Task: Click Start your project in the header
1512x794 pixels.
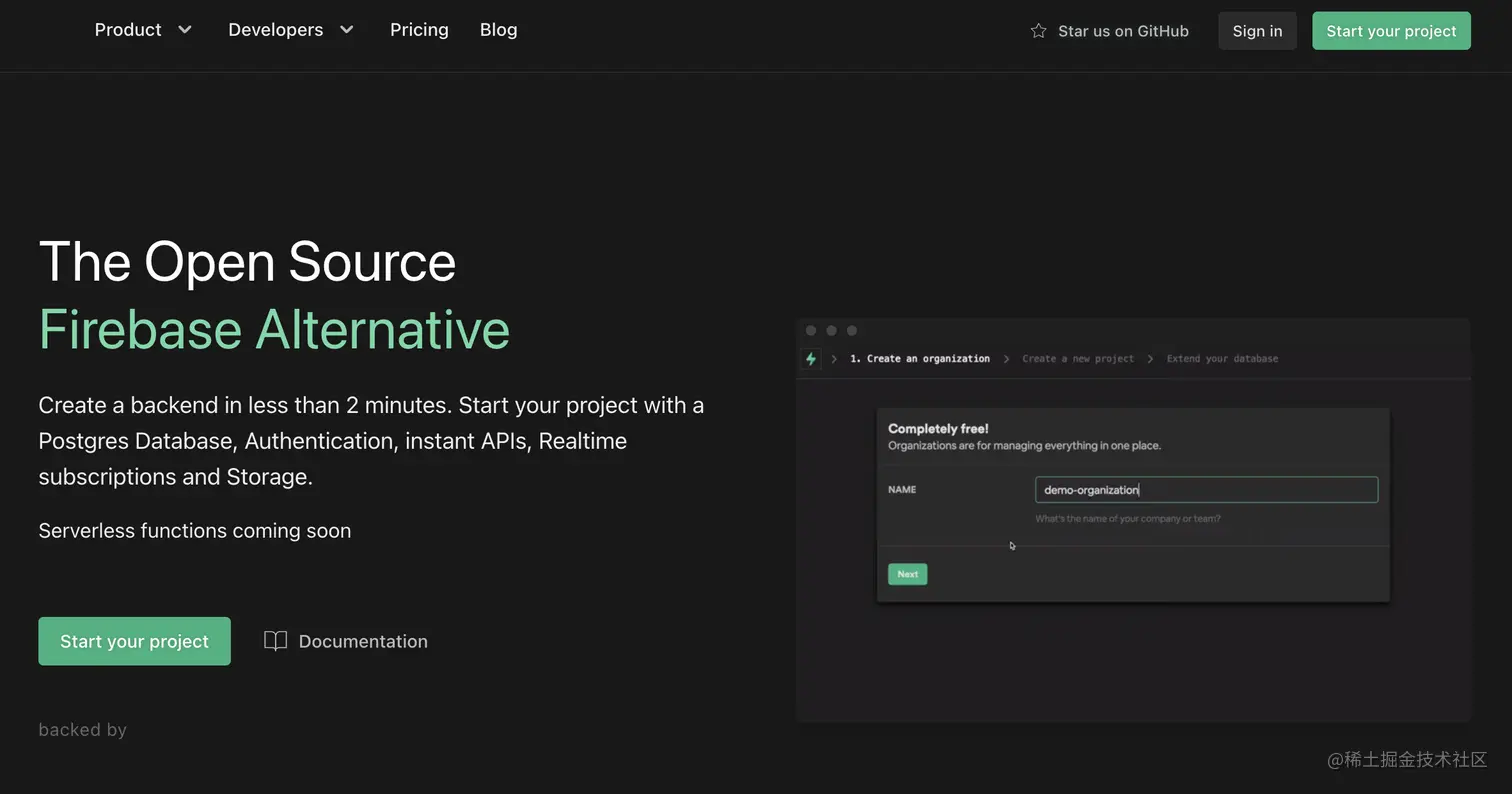Action: 1391,31
